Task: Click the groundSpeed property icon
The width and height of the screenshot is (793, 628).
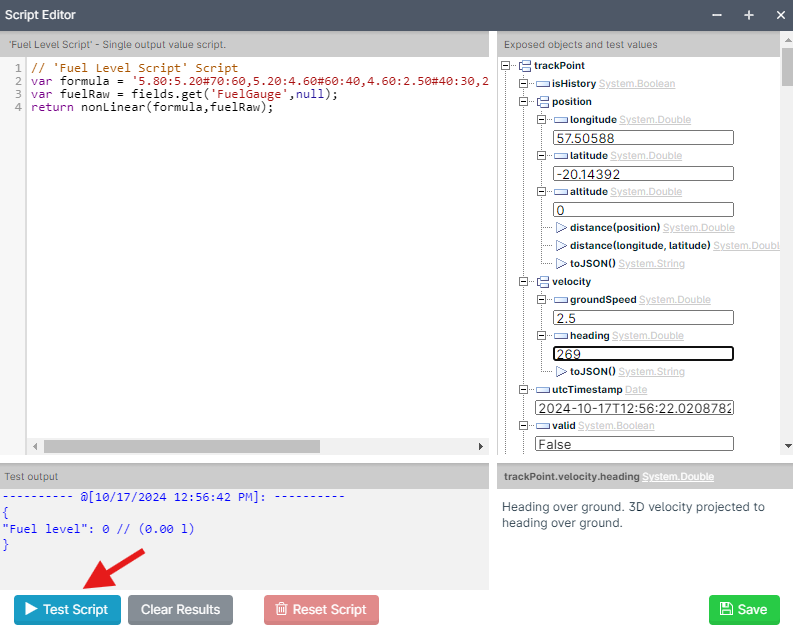Action: [561, 300]
